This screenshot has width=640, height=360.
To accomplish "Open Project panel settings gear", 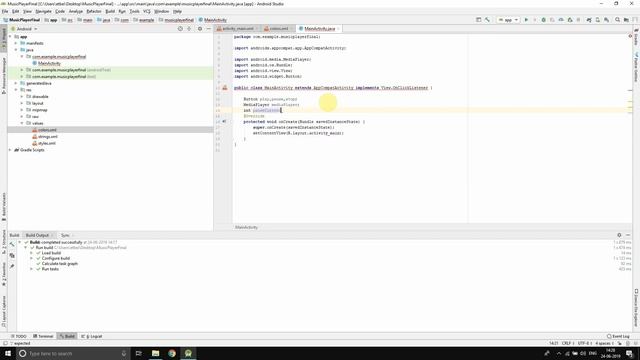I will pyautogui.click(x=200, y=29).
